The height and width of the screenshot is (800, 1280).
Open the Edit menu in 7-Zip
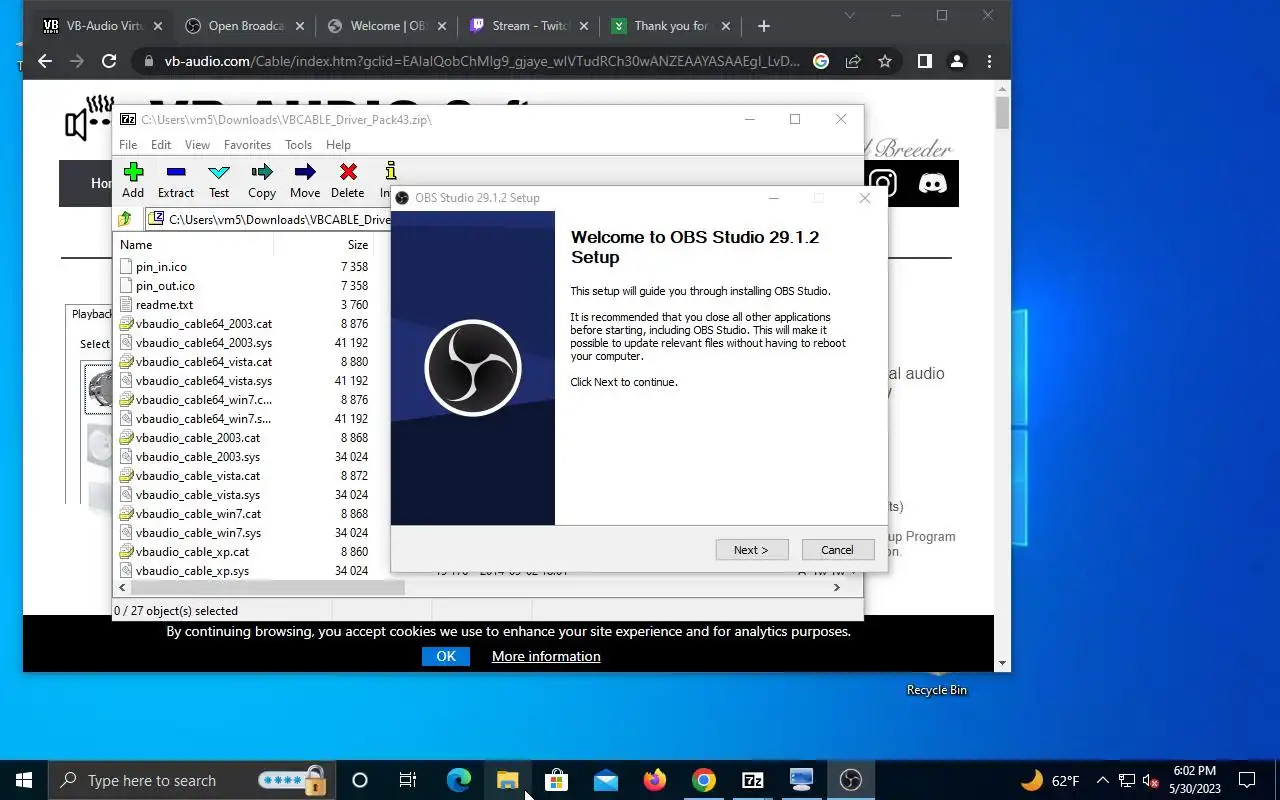click(x=161, y=145)
